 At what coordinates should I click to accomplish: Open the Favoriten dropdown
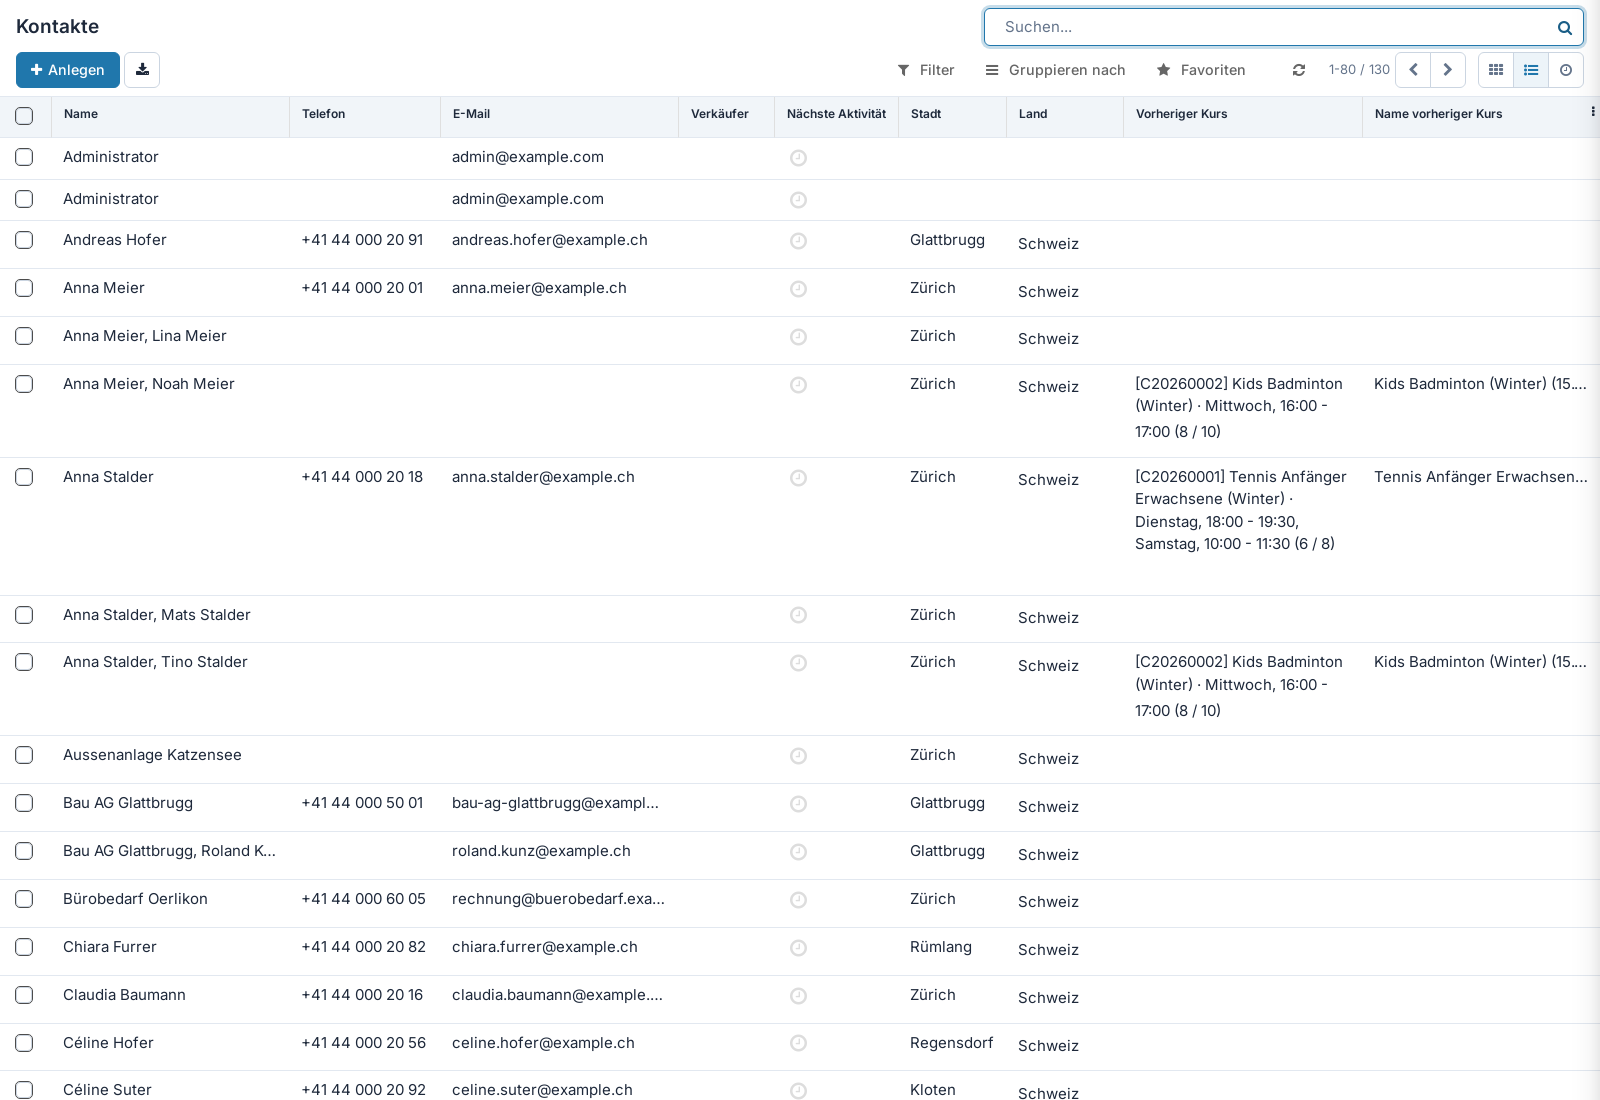pyautogui.click(x=1201, y=70)
